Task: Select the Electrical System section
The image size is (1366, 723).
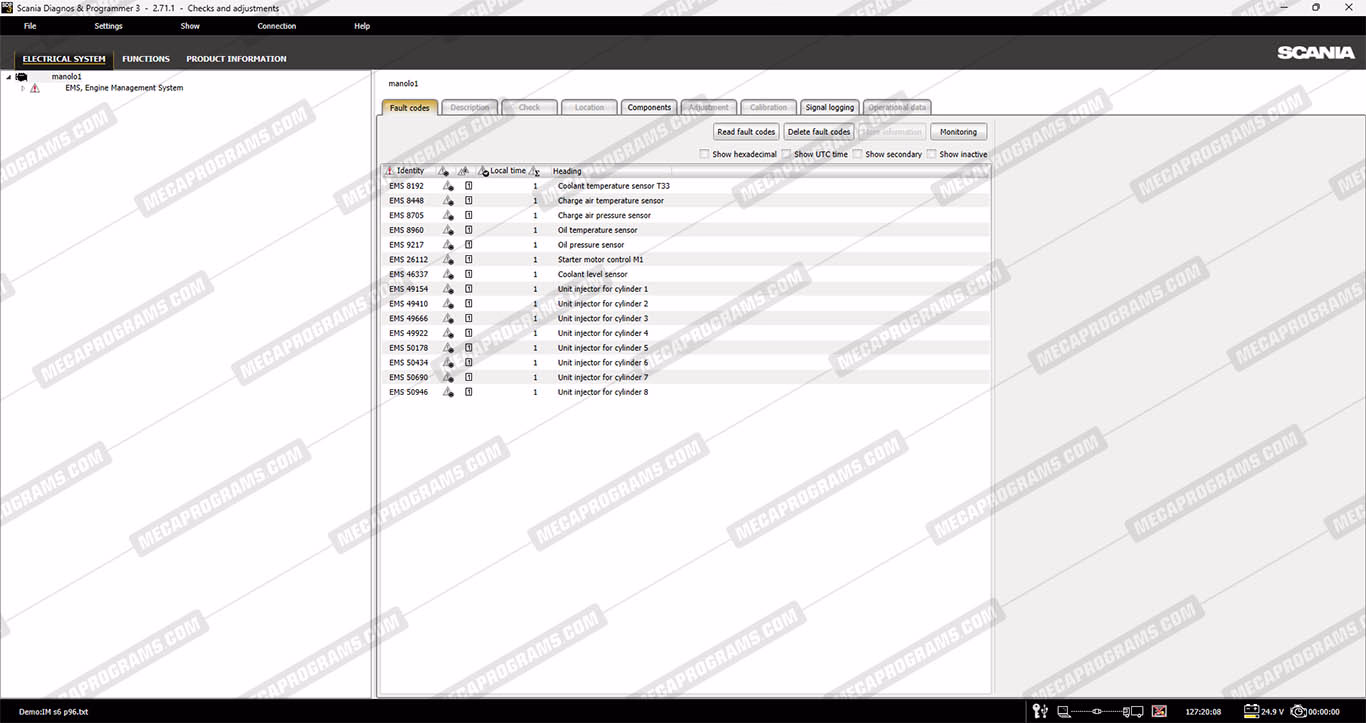Action: [x=64, y=59]
